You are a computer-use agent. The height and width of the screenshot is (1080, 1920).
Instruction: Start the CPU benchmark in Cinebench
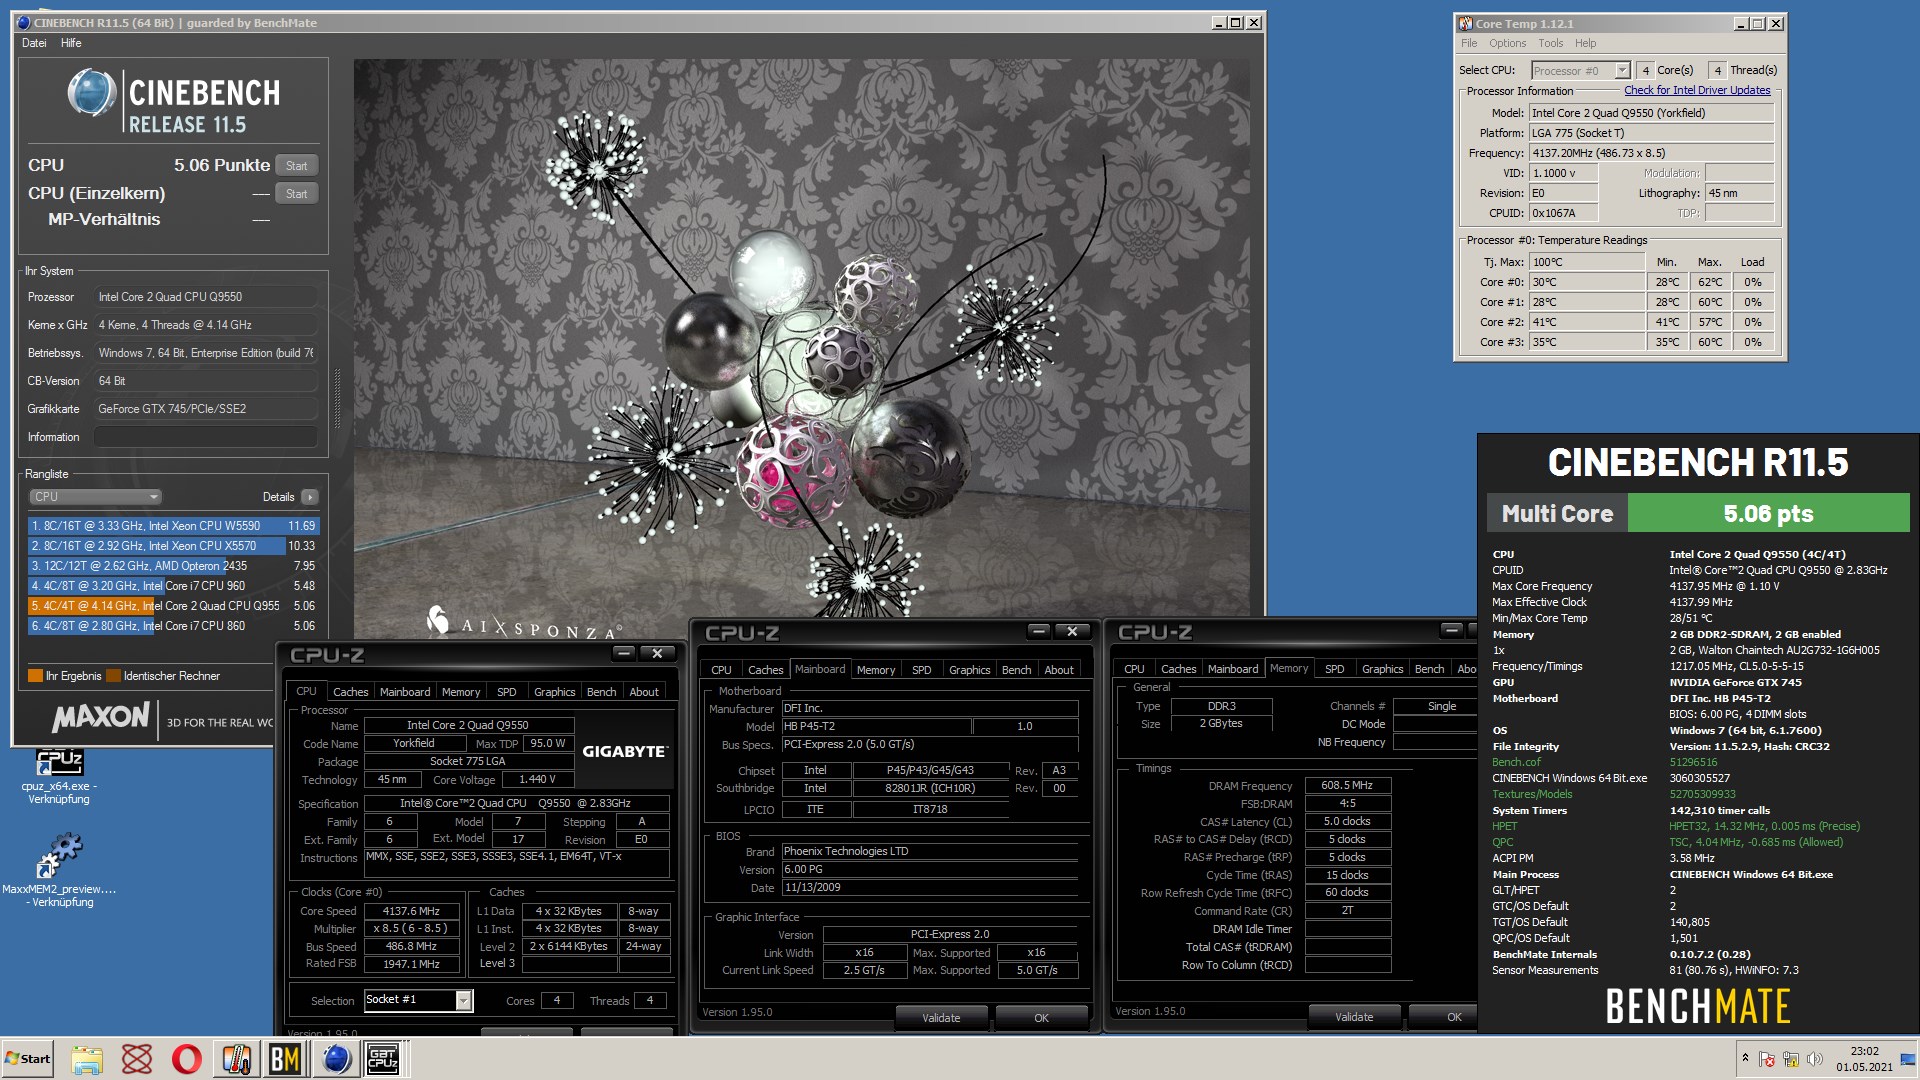[x=296, y=166]
